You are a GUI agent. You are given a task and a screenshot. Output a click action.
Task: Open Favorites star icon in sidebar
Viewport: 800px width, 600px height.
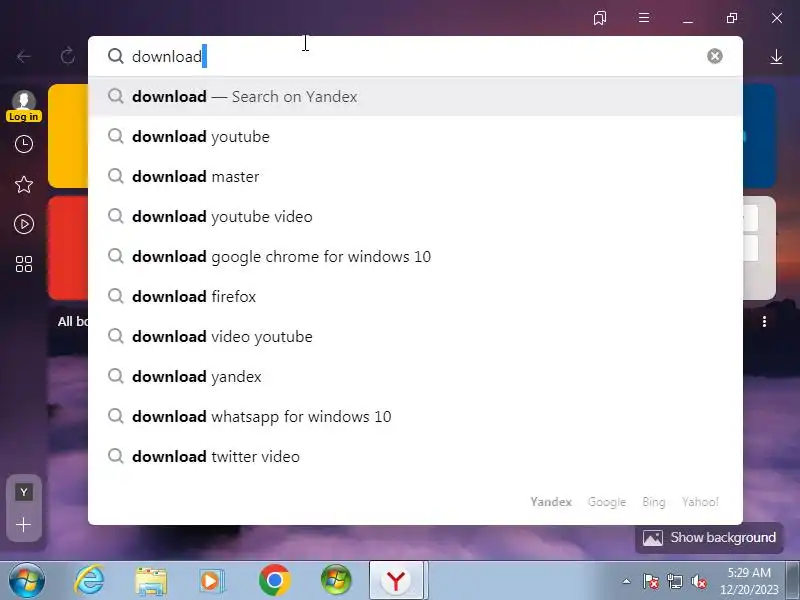(x=23, y=184)
